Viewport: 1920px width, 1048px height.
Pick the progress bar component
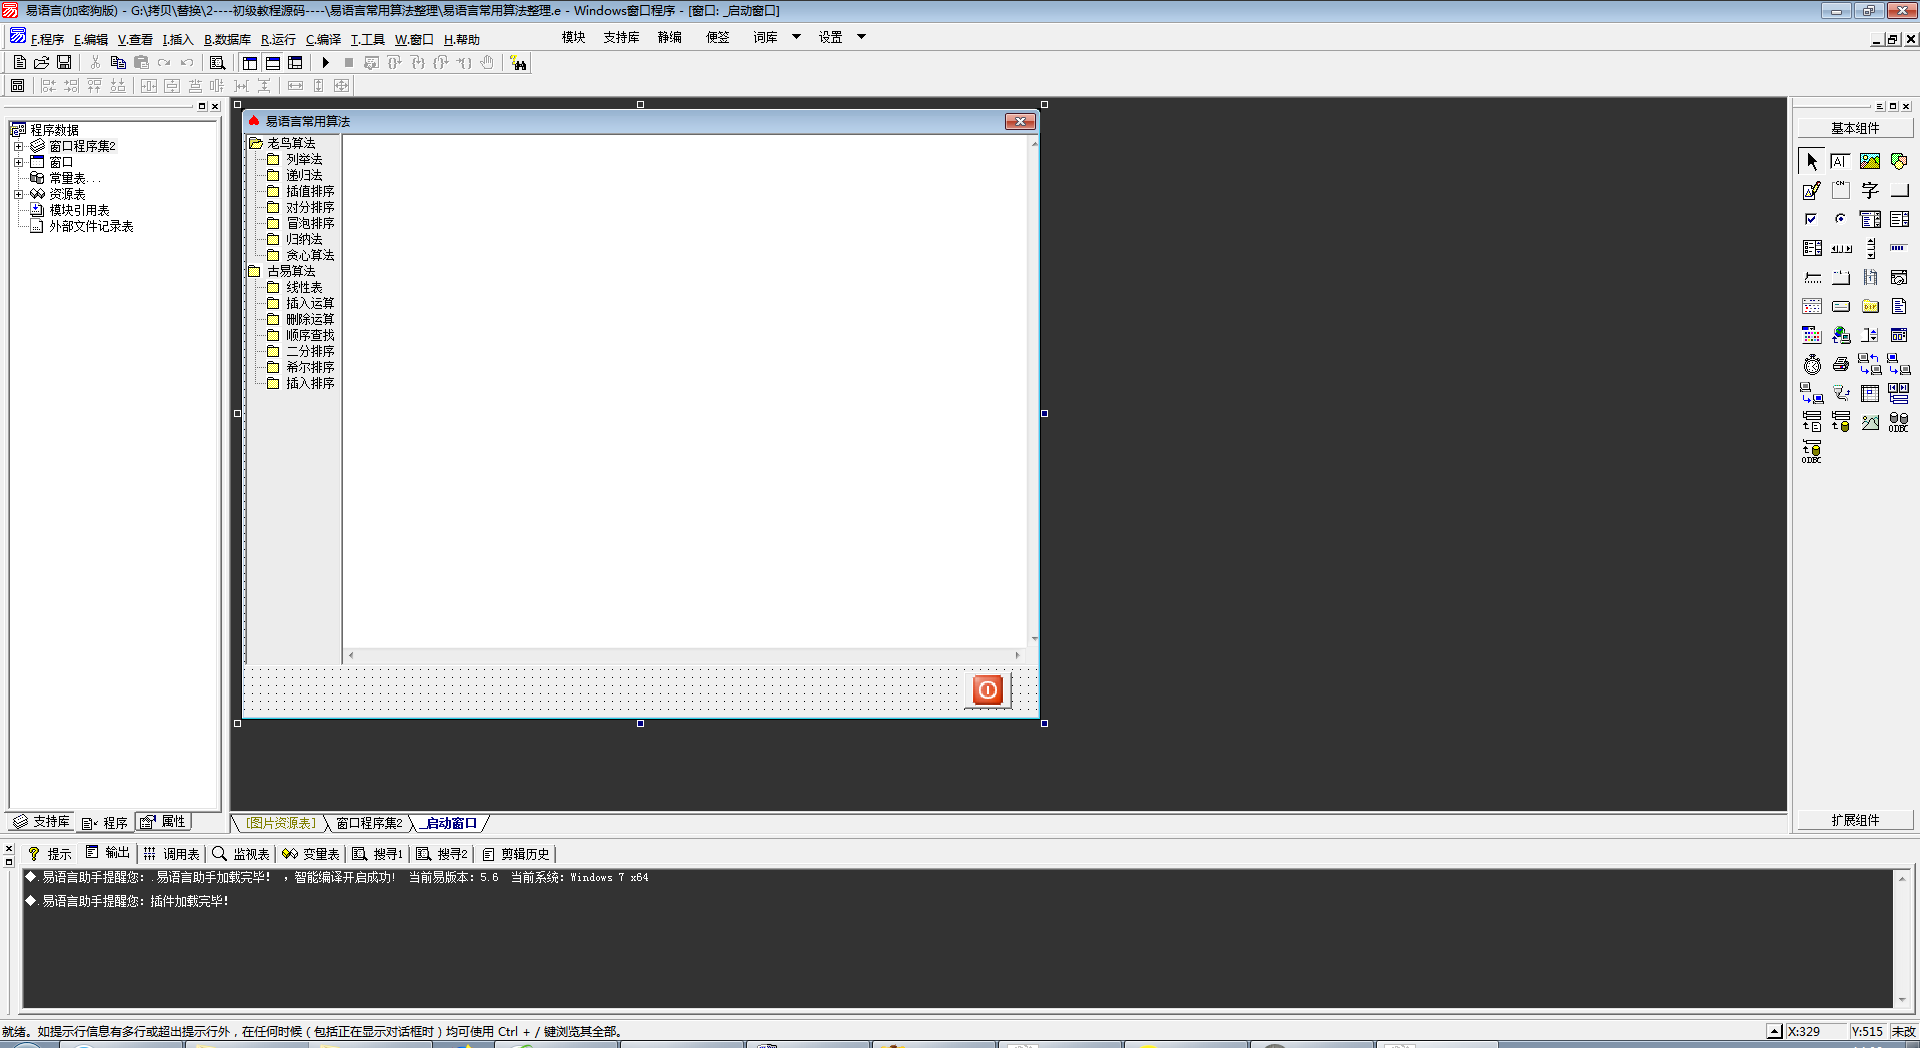1899,248
